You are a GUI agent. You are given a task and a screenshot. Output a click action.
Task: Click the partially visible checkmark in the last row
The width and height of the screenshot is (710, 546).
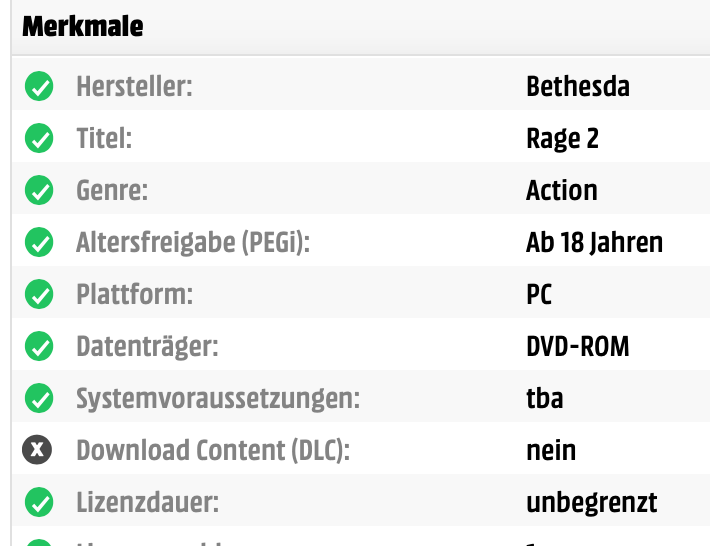pos(39,542)
